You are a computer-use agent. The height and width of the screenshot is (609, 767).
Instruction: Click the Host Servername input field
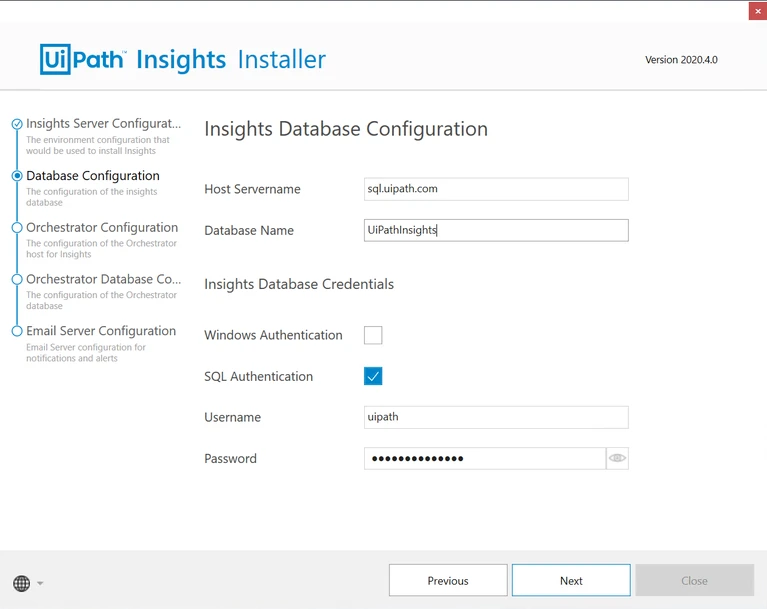pyautogui.click(x=496, y=189)
